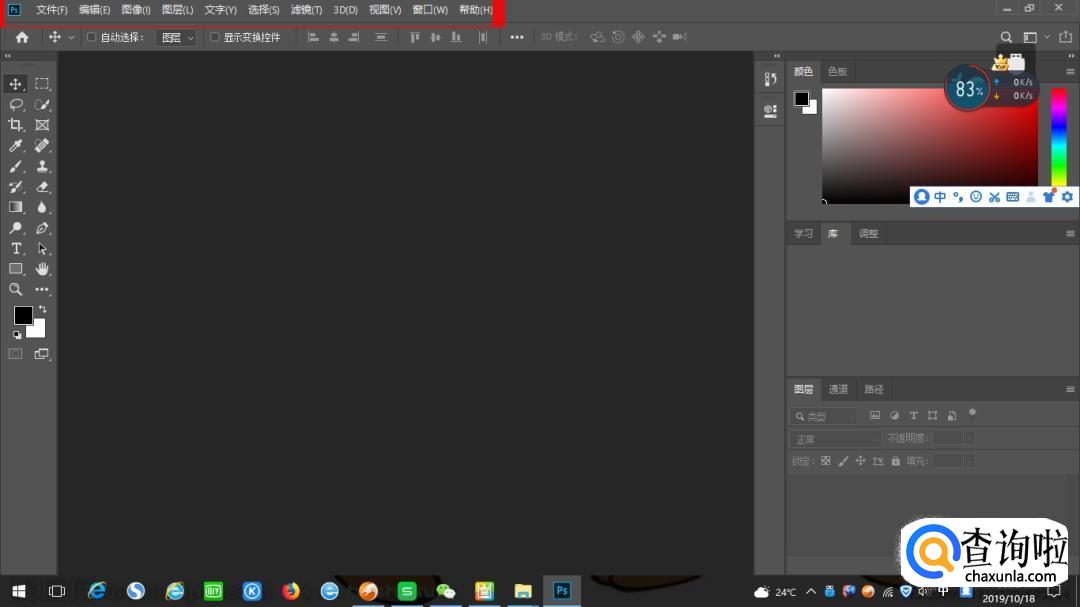Image resolution: width=1080 pixels, height=607 pixels.
Task: Enable the 自动选择 checkbox
Action: tap(92, 37)
